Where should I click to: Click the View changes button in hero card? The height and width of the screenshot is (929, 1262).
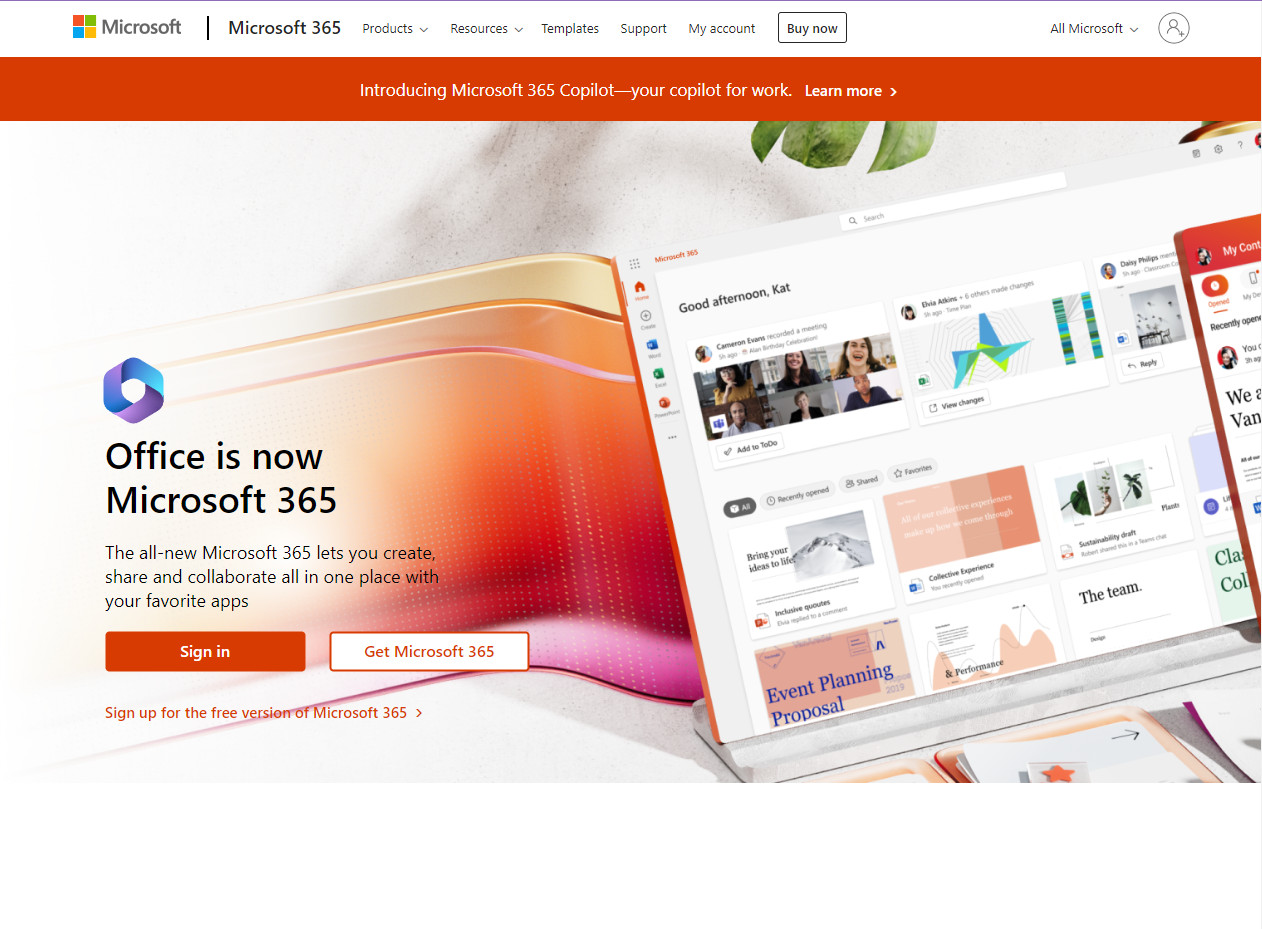coord(955,403)
